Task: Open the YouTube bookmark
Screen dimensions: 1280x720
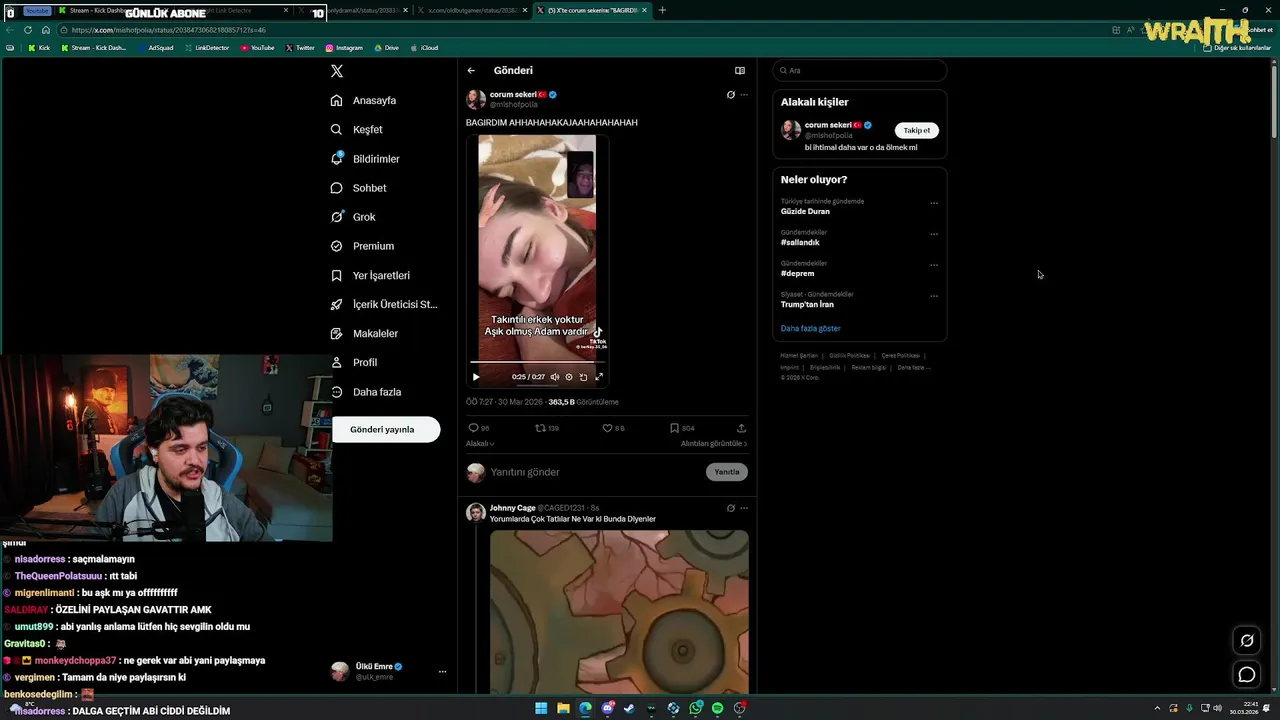Action: [x=257, y=48]
